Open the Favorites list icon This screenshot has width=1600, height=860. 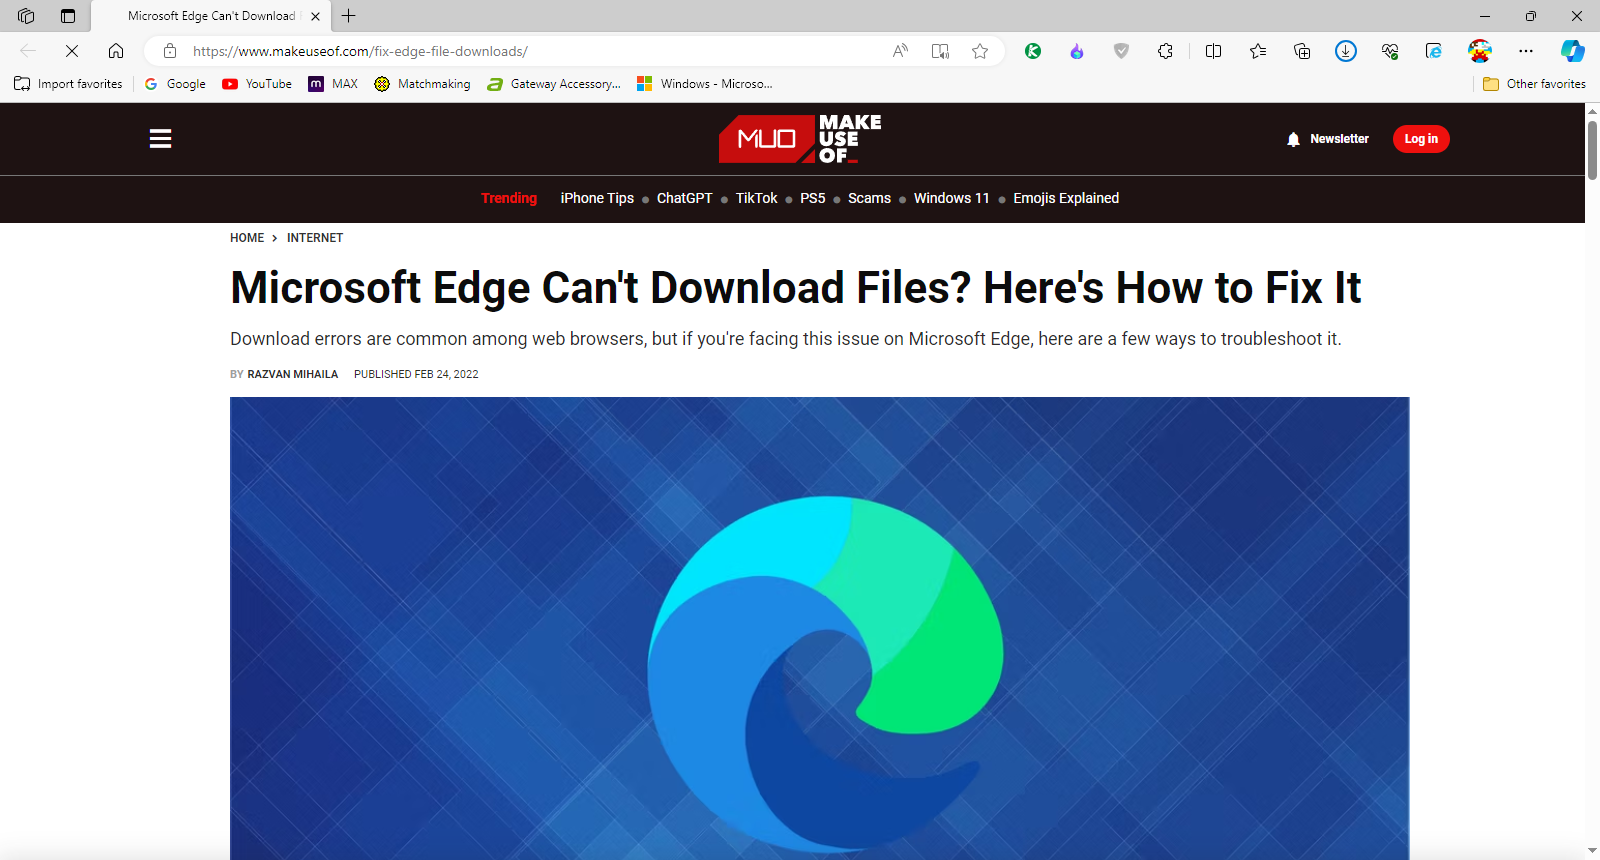tap(1258, 51)
